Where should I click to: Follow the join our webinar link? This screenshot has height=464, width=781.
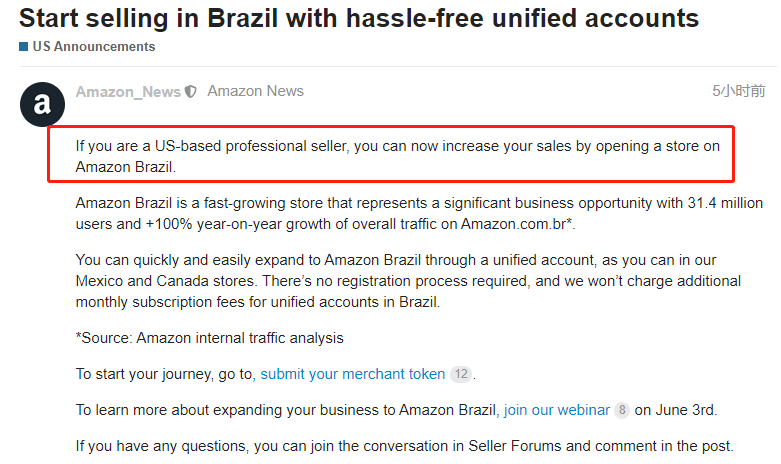point(556,409)
